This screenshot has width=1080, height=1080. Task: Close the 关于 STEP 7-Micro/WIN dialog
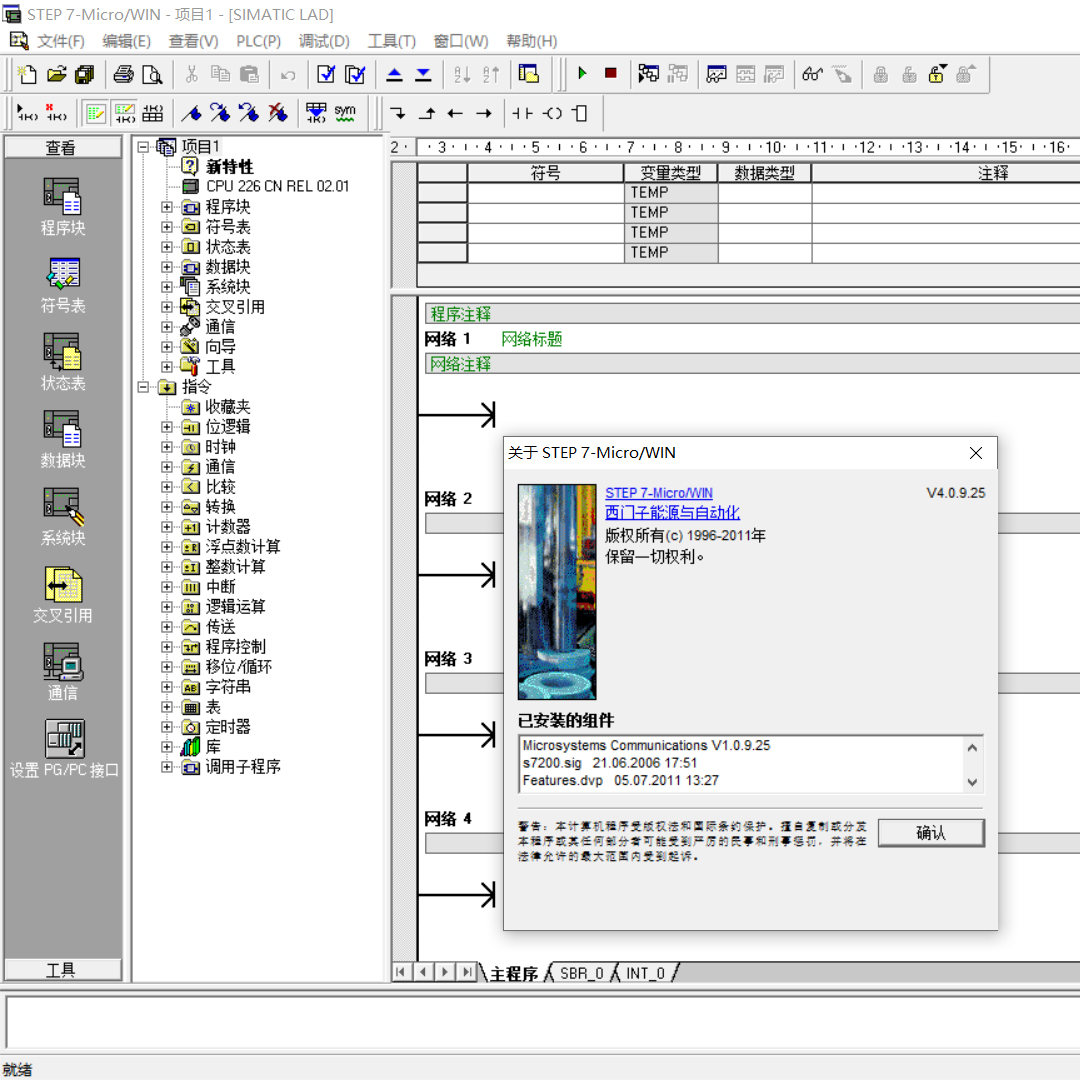click(x=975, y=453)
